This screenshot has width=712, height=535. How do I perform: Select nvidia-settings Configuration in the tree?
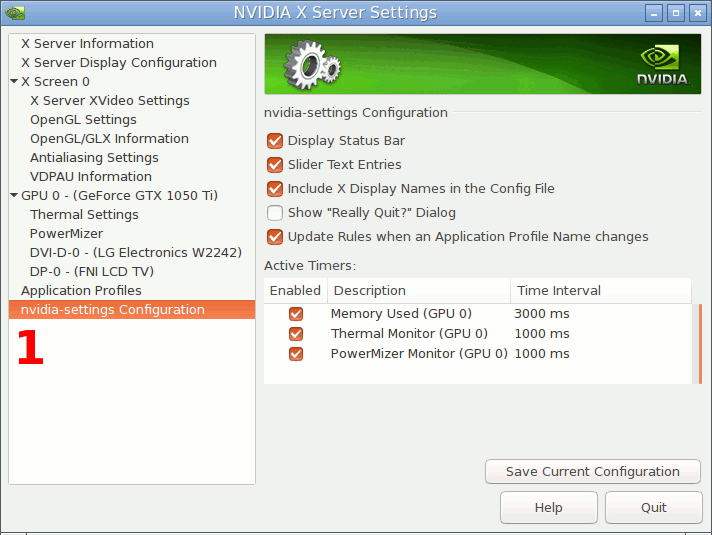click(132, 310)
